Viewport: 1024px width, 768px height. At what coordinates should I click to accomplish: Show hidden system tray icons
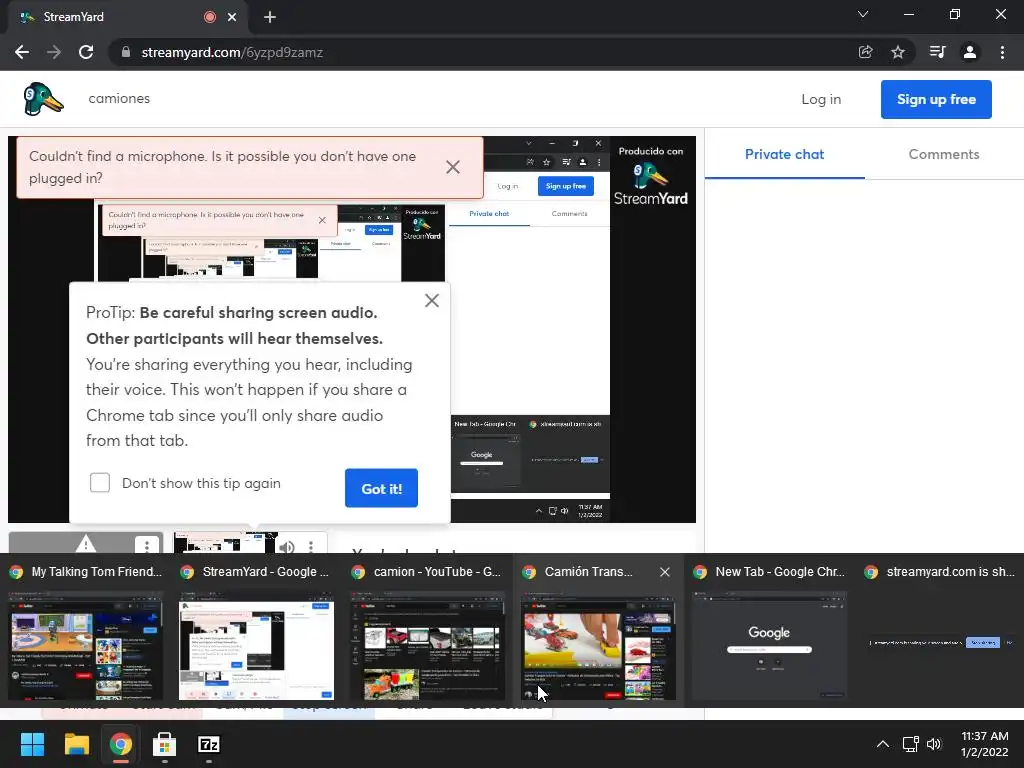[882, 744]
